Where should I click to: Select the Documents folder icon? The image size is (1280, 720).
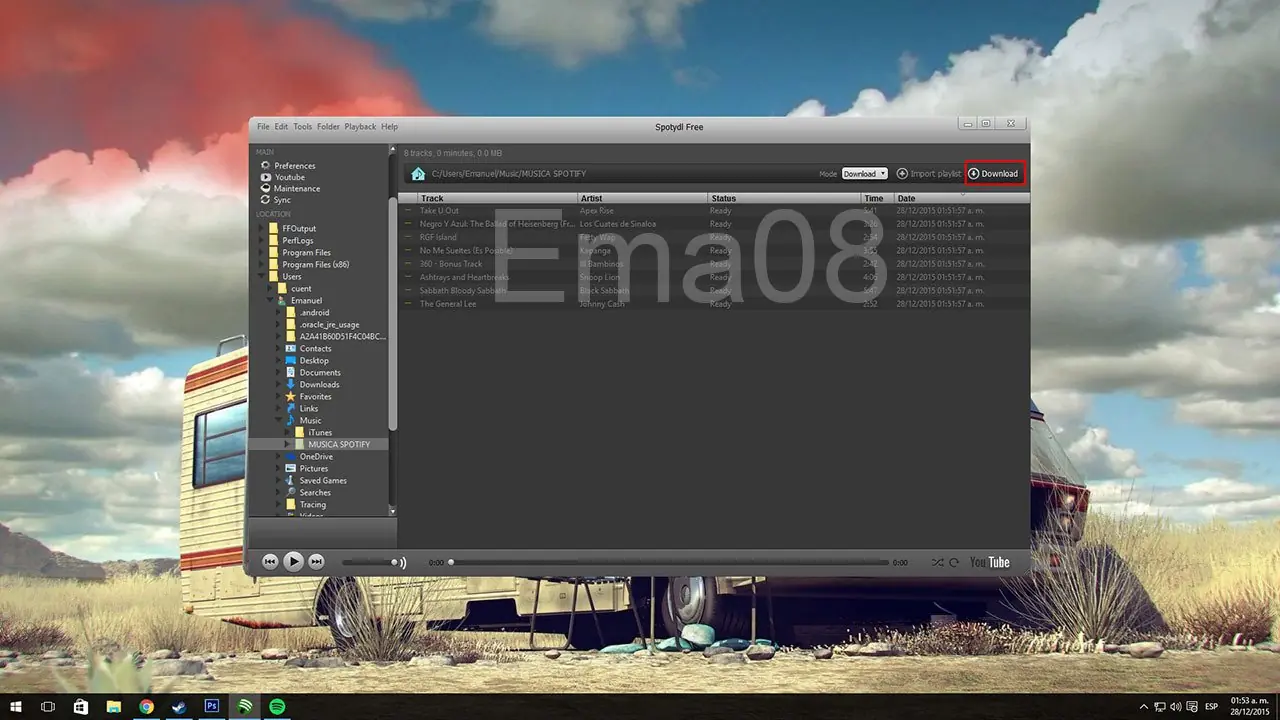click(291, 373)
